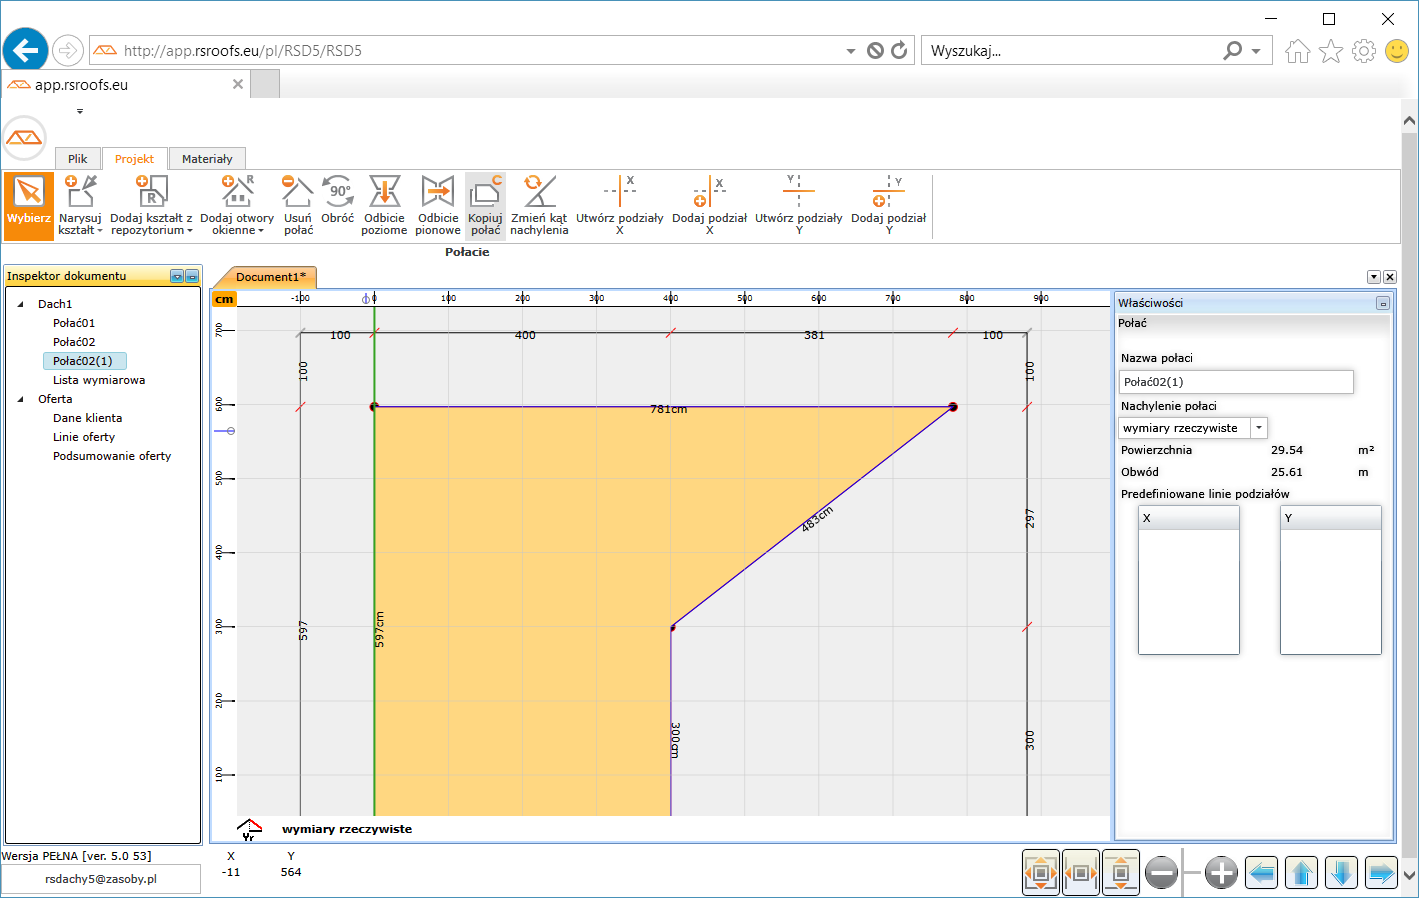Click Odbicie pionowe flip icon

pyautogui.click(x=438, y=205)
